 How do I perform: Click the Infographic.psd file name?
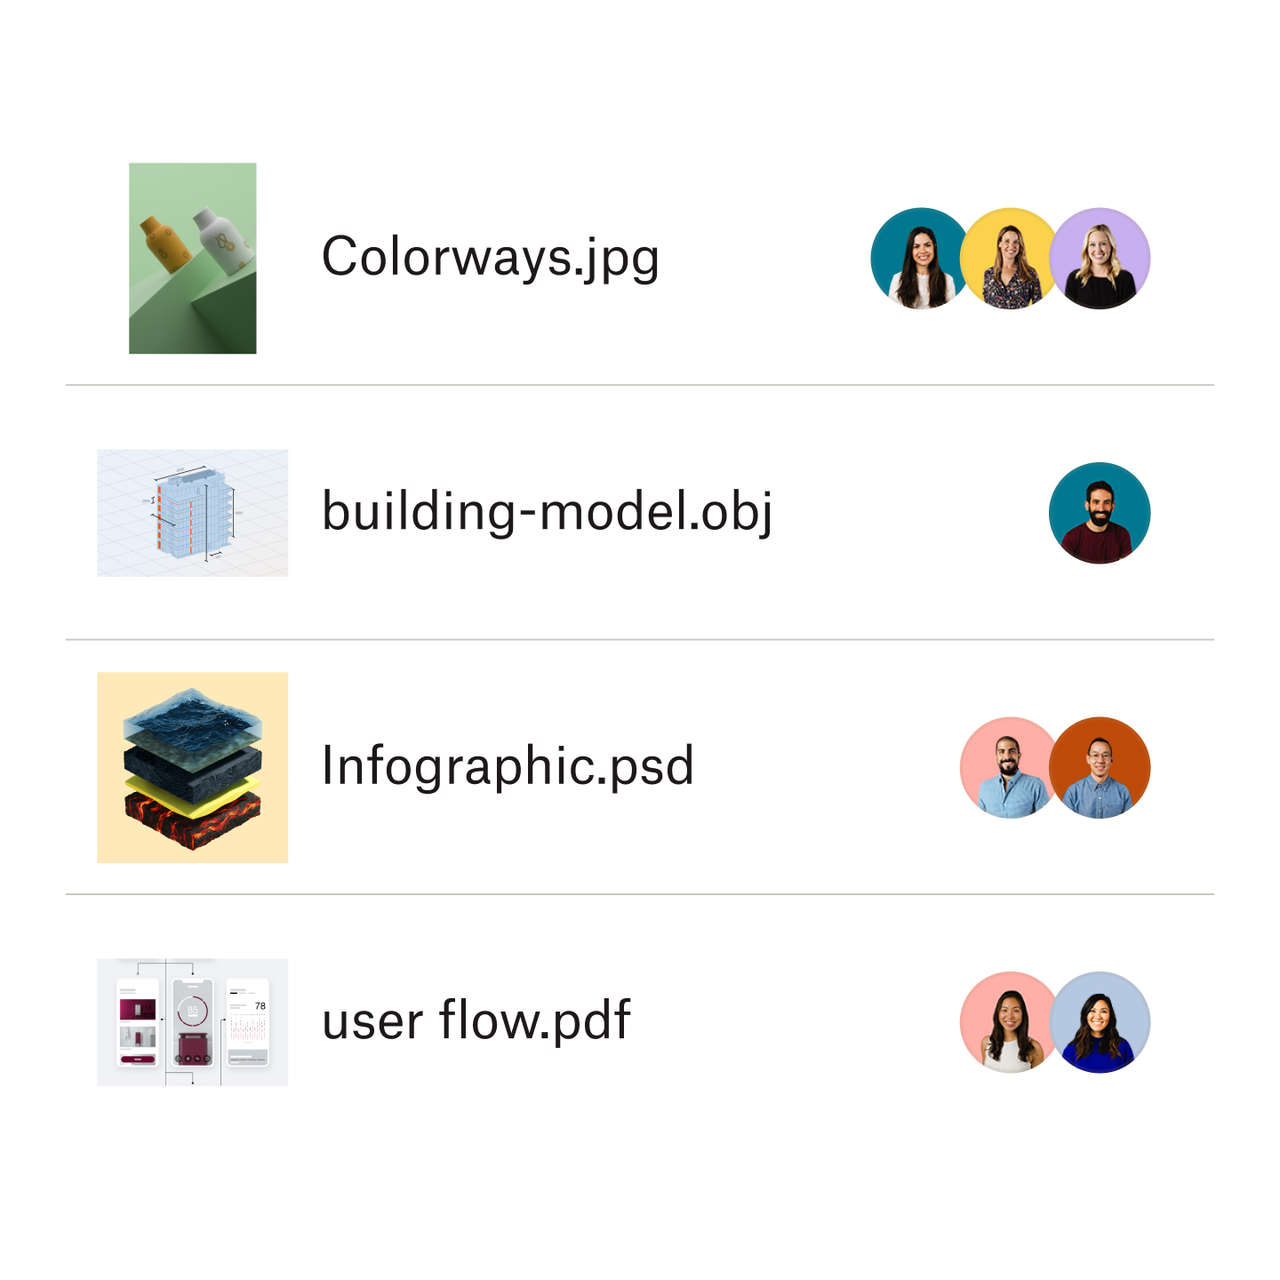pyautogui.click(x=507, y=767)
